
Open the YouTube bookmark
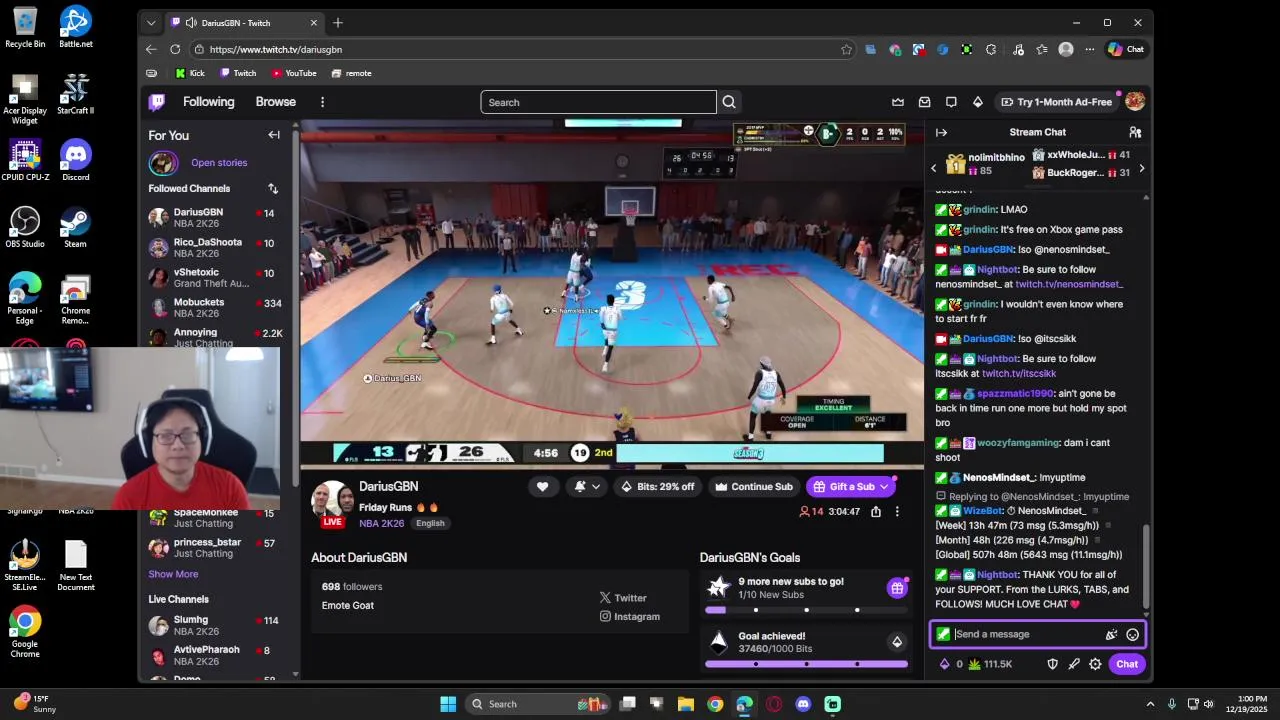[294, 73]
